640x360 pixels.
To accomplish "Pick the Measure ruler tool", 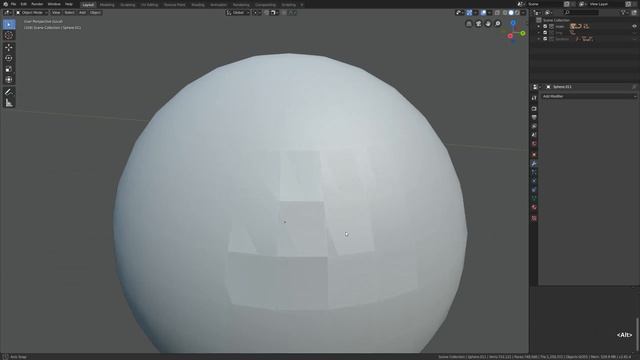I will (9, 103).
